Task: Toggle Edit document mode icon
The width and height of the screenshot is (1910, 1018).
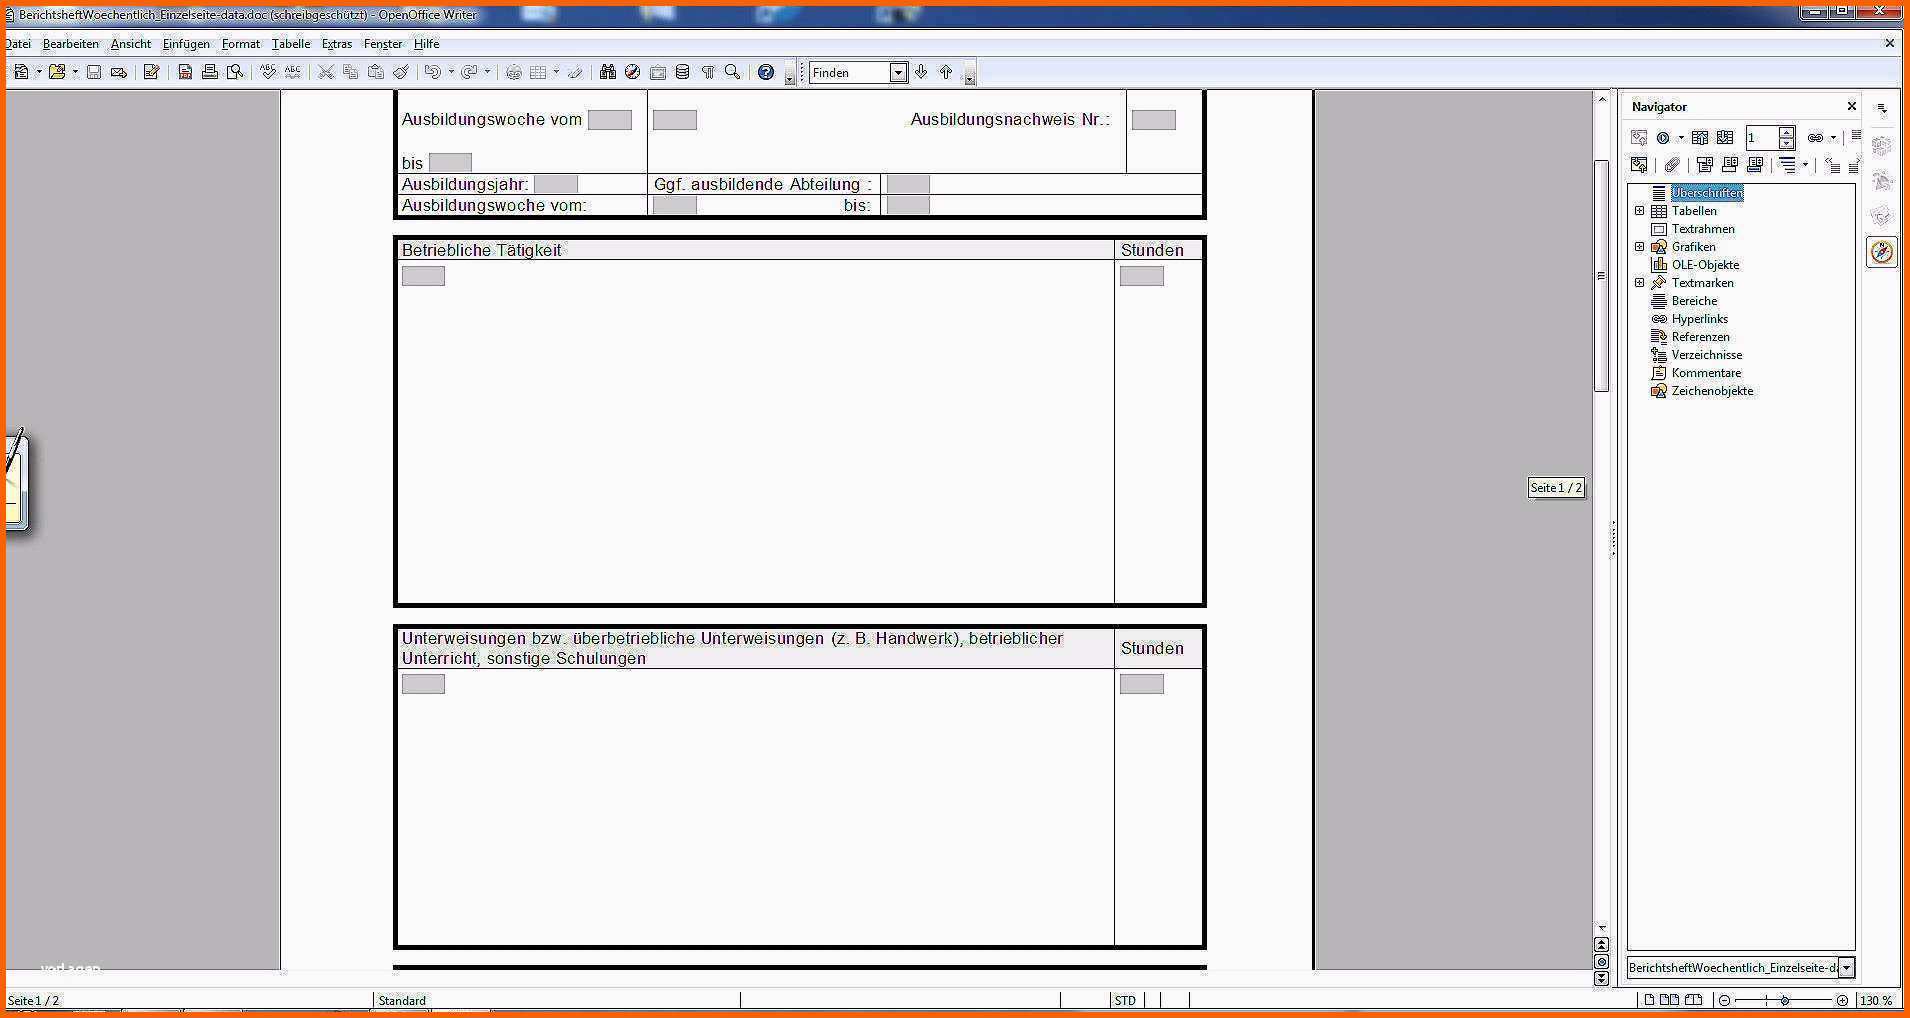Action: click(x=152, y=72)
